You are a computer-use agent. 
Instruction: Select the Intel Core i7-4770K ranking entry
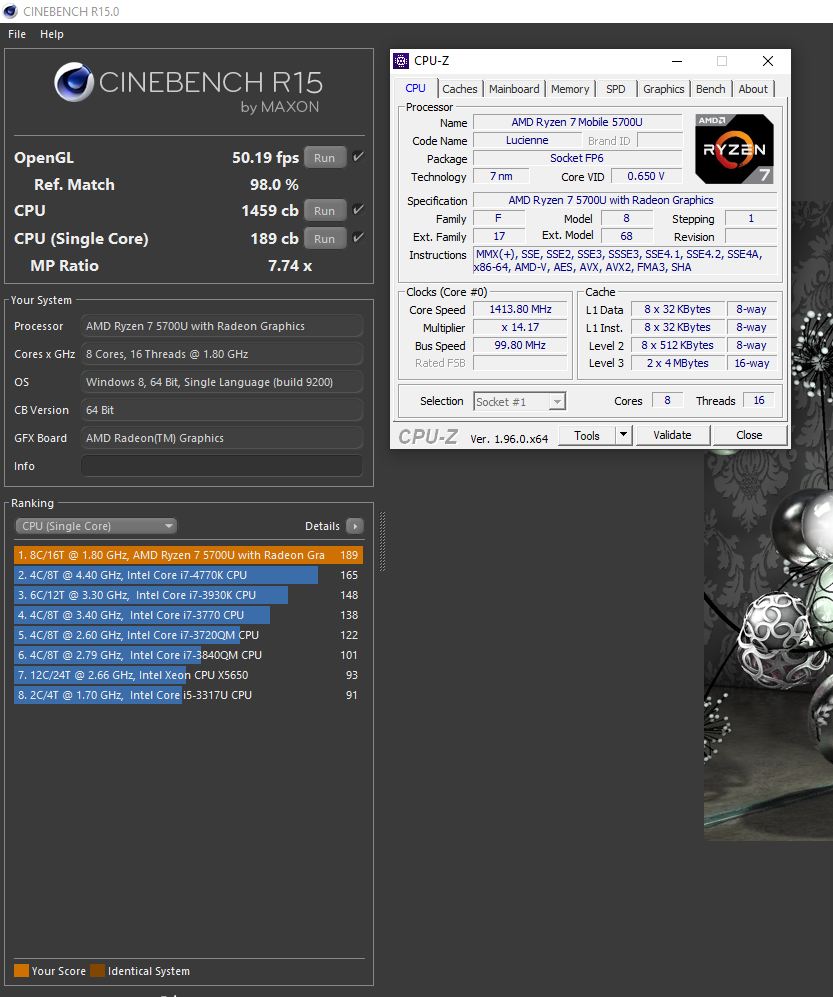point(166,575)
